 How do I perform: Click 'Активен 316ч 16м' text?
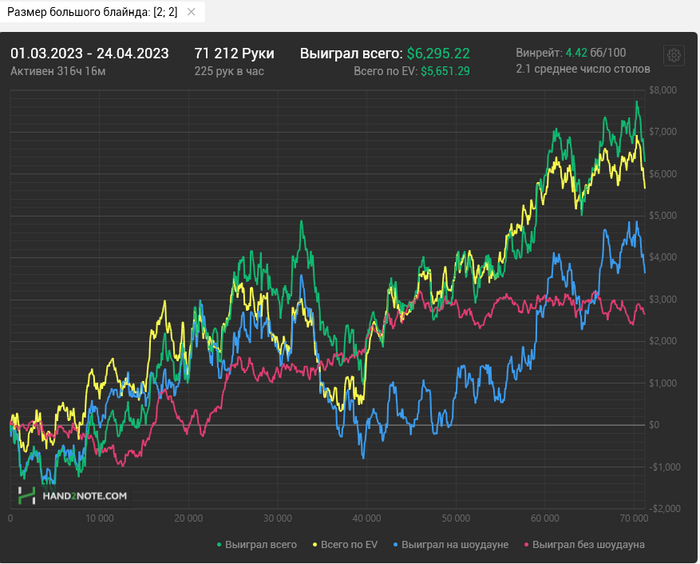click(x=58, y=71)
